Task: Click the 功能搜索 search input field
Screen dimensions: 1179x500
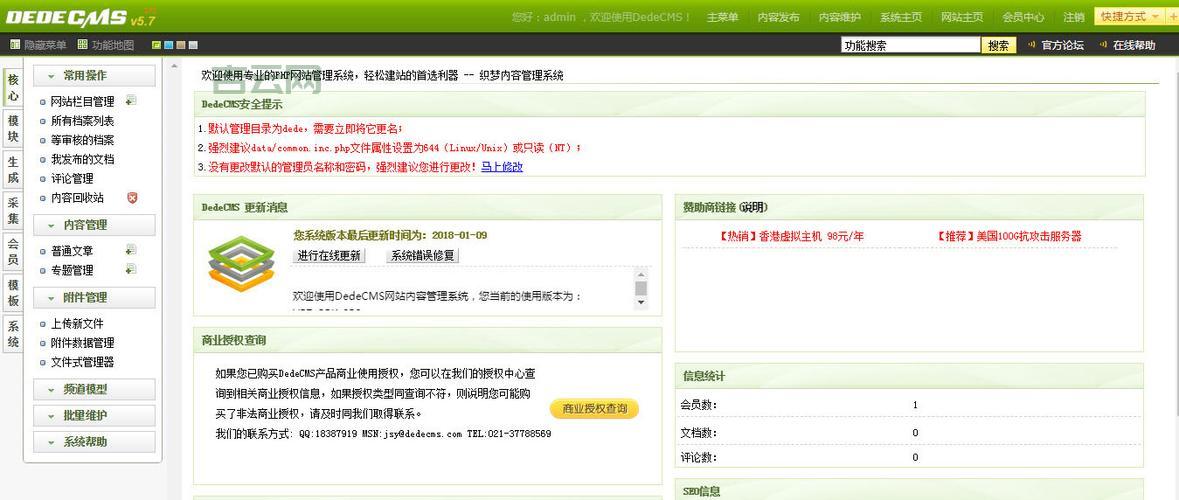Action: [910, 45]
